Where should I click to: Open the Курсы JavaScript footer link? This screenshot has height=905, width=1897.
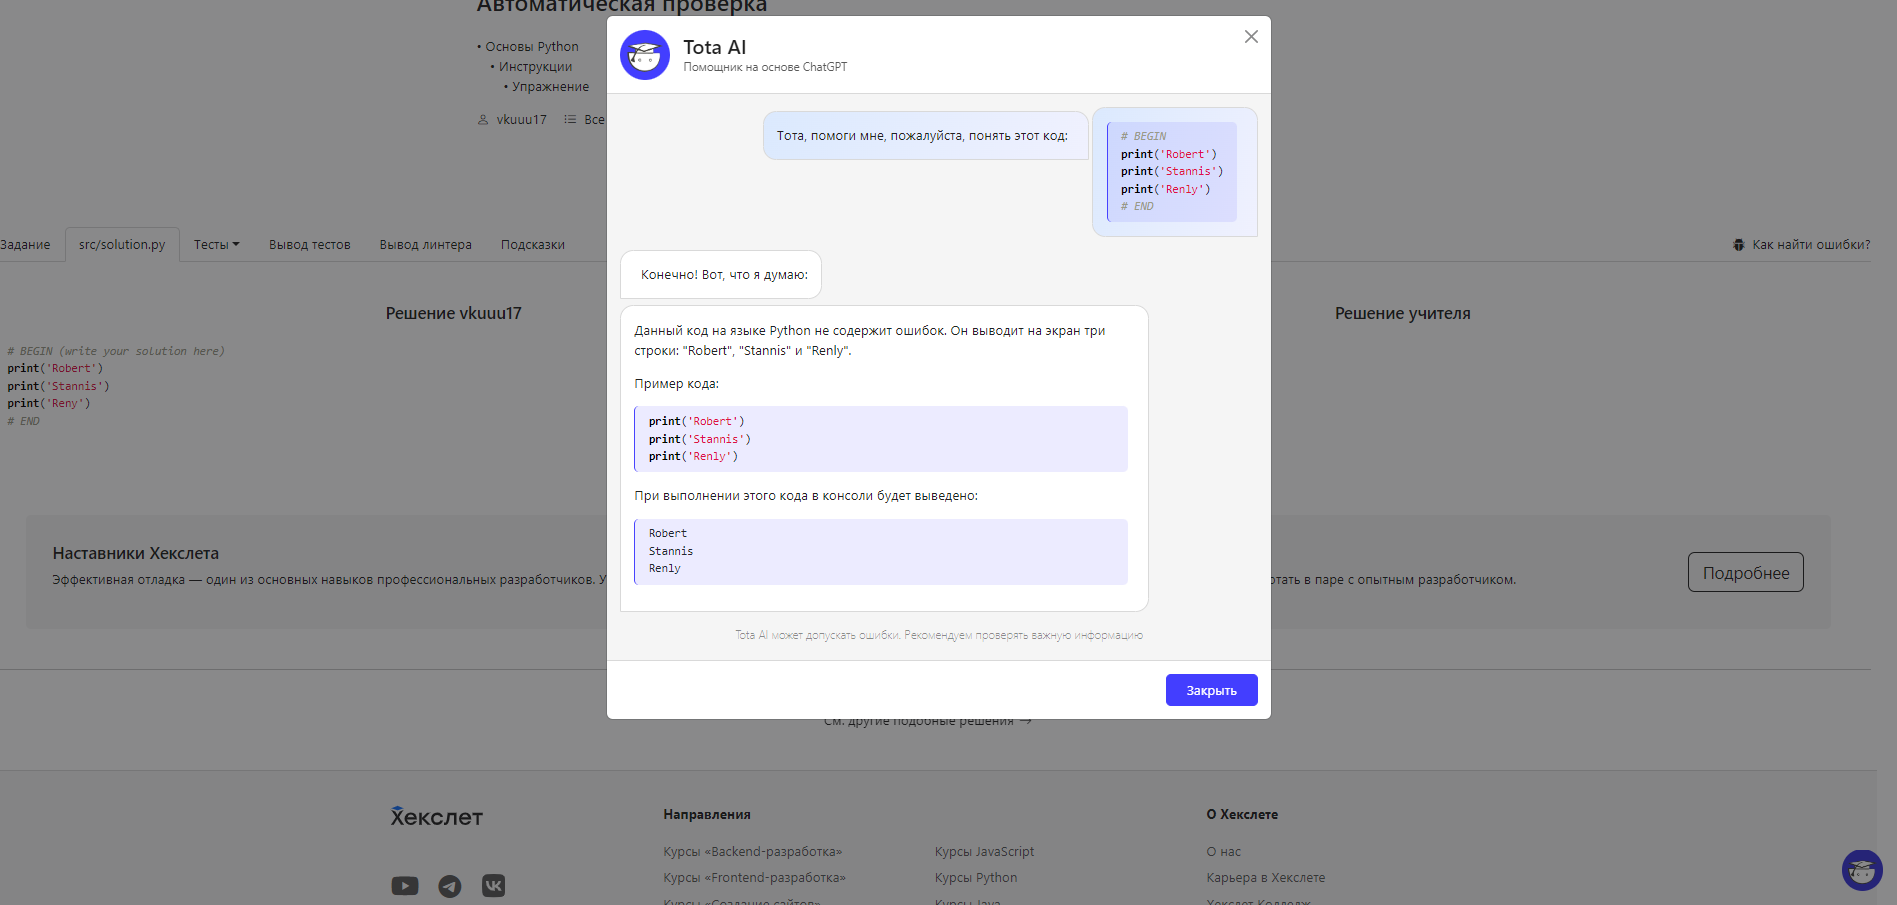(984, 852)
